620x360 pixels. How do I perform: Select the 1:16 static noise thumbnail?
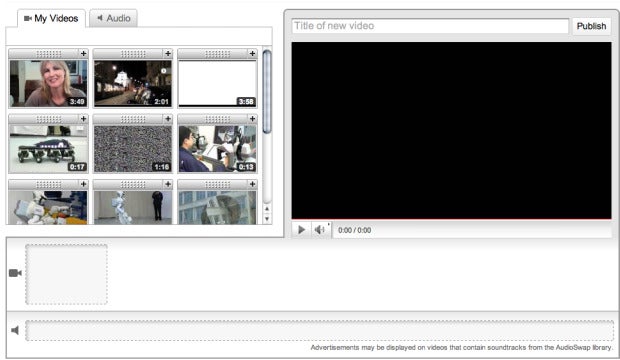point(133,149)
